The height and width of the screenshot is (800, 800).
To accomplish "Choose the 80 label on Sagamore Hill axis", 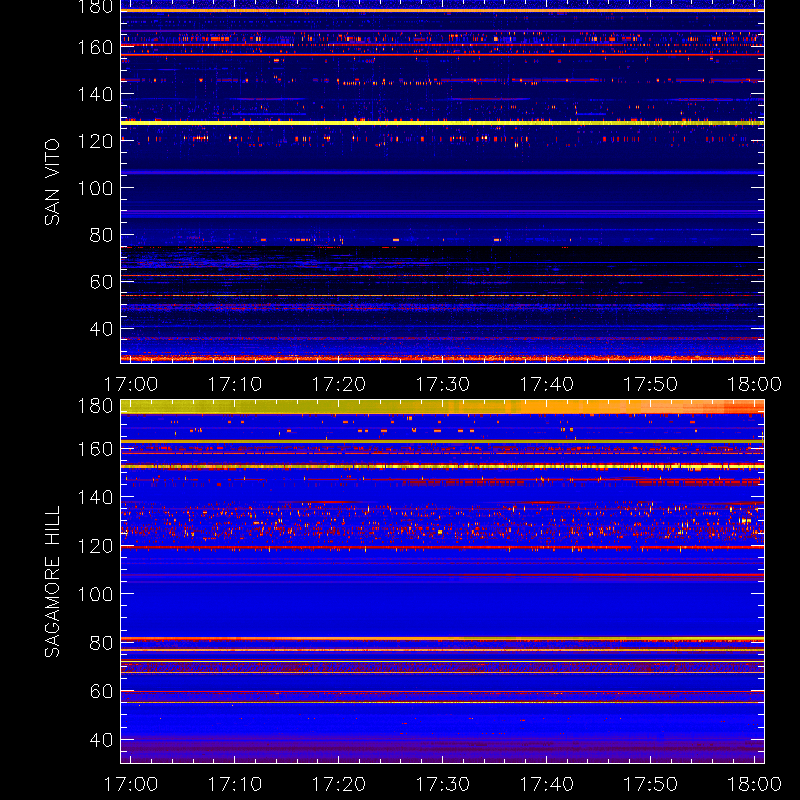I will pyautogui.click(x=101, y=643).
